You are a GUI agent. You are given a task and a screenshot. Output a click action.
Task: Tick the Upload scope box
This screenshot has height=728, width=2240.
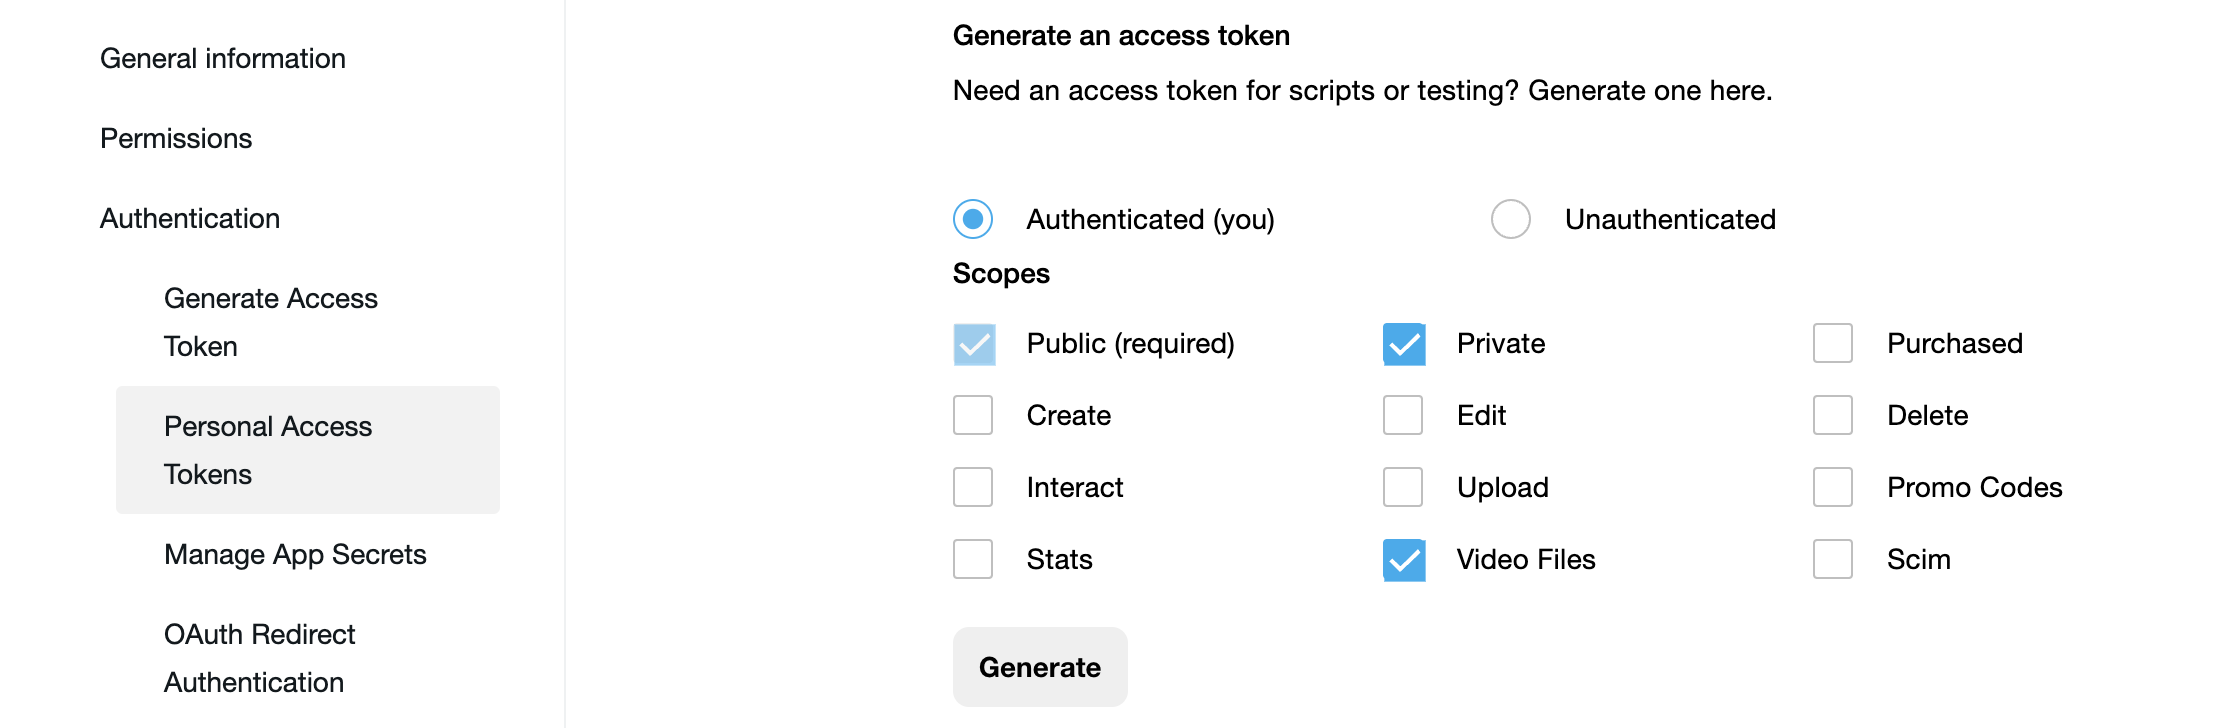1403,487
